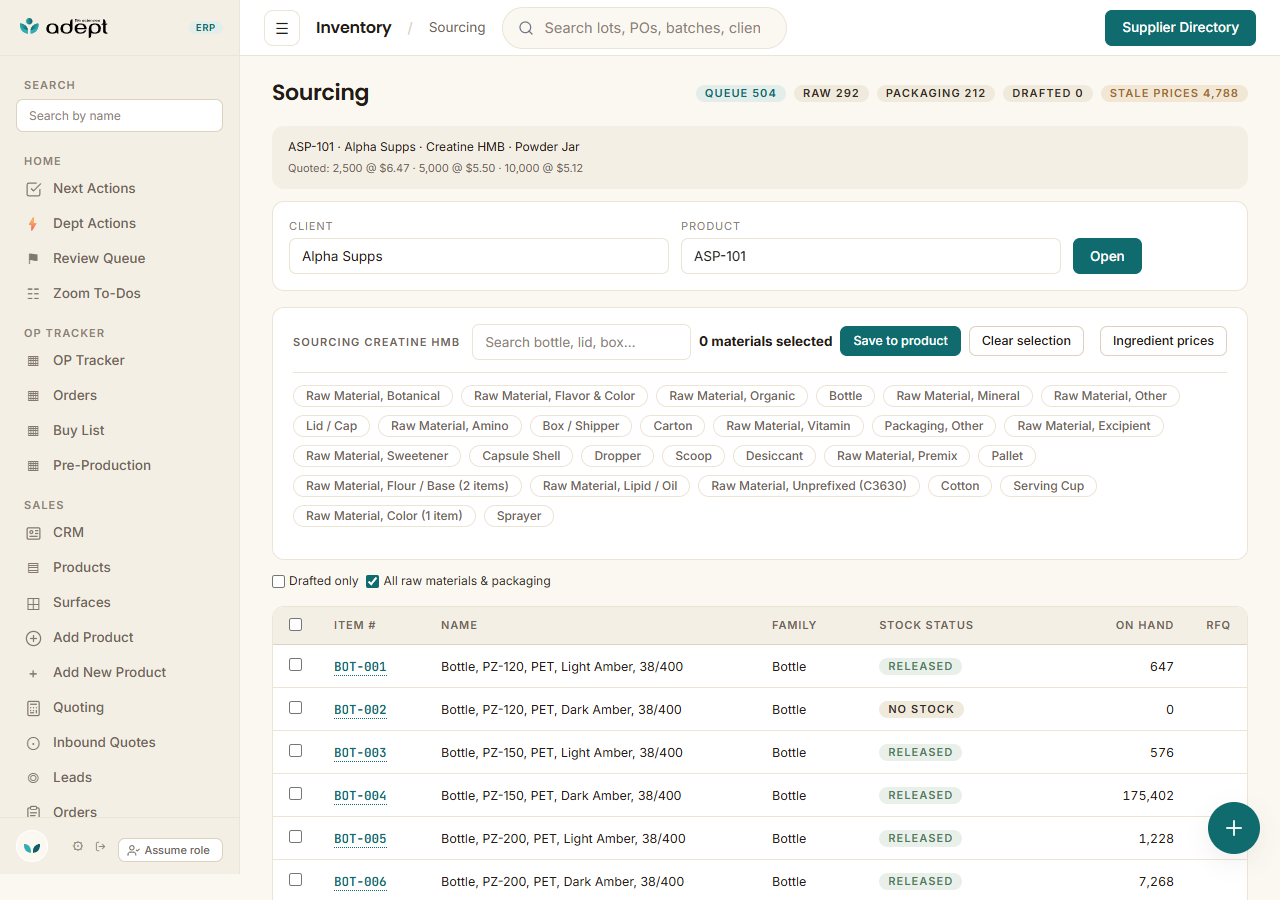This screenshot has height=900, width=1280.
Task: Click the Stale Prices 4,788 badge
Action: click(x=1174, y=93)
